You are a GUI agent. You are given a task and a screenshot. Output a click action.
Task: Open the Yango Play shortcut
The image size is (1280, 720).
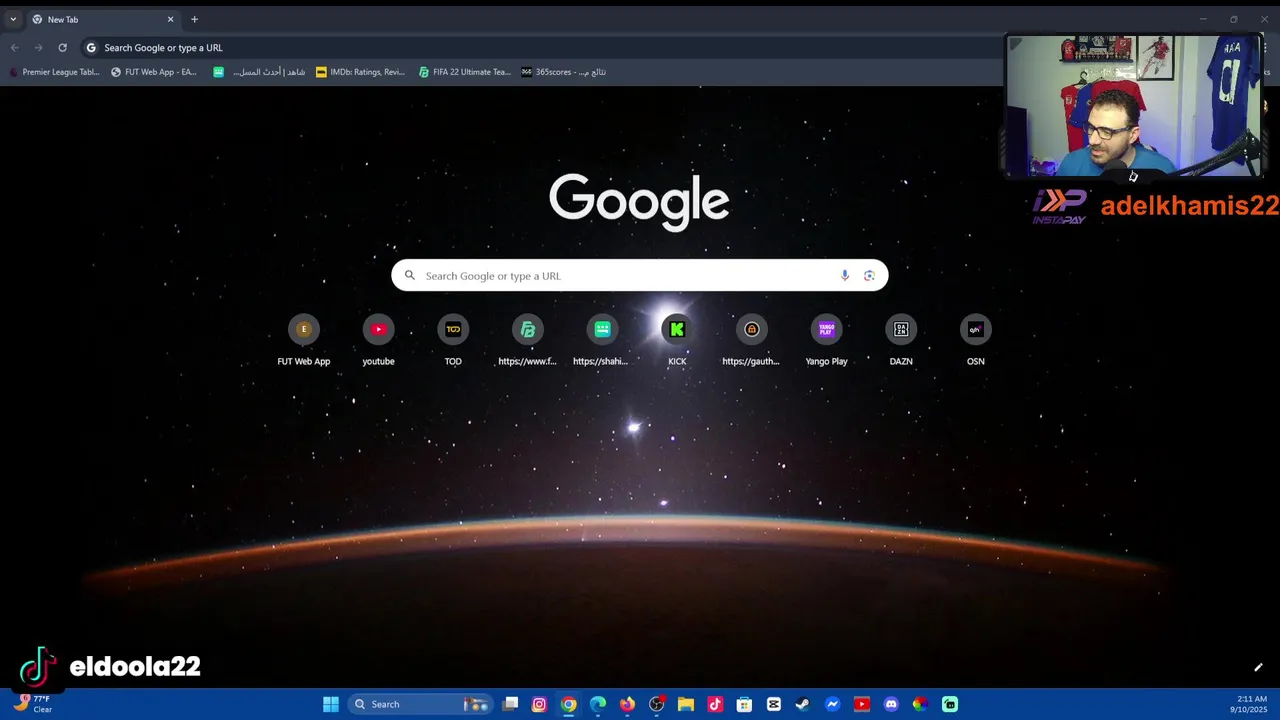point(826,341)
